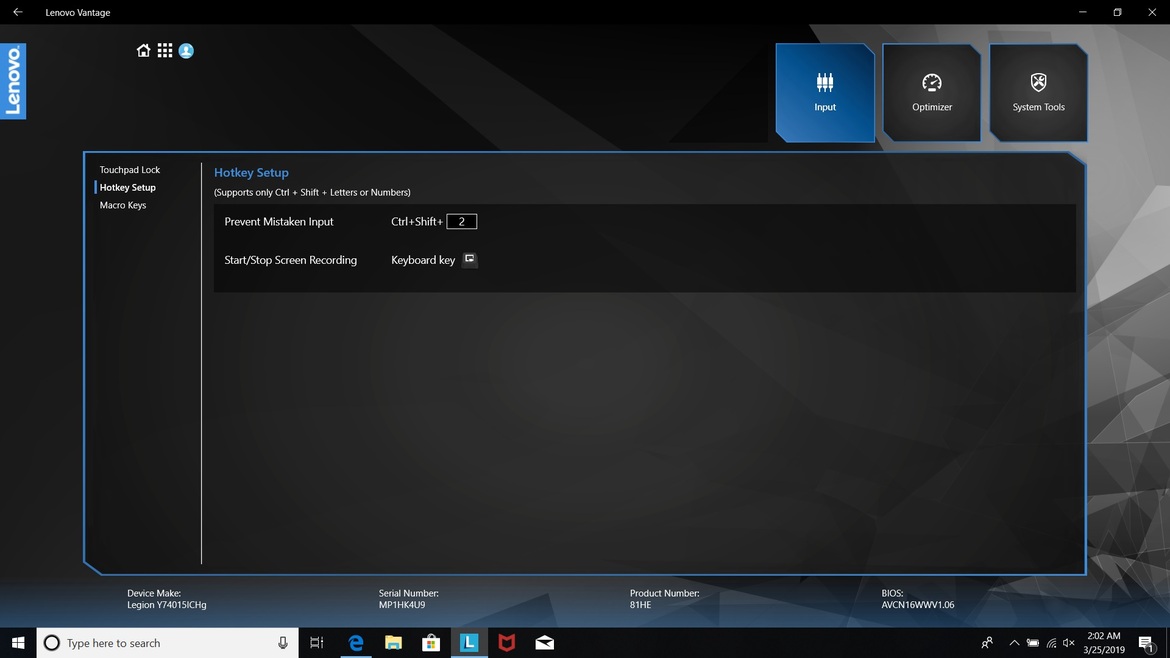Open Microsoft Store from the taskbar
The image size is (1170, 658).
[431, 642]
